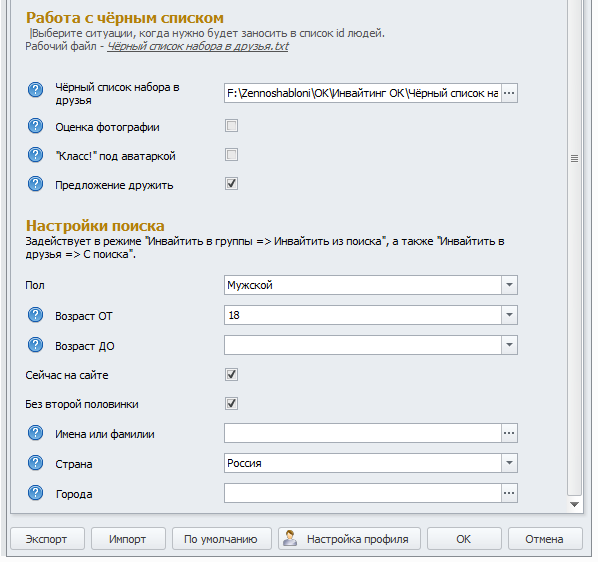Expand the Страна combo box arrow

[509, 463]
